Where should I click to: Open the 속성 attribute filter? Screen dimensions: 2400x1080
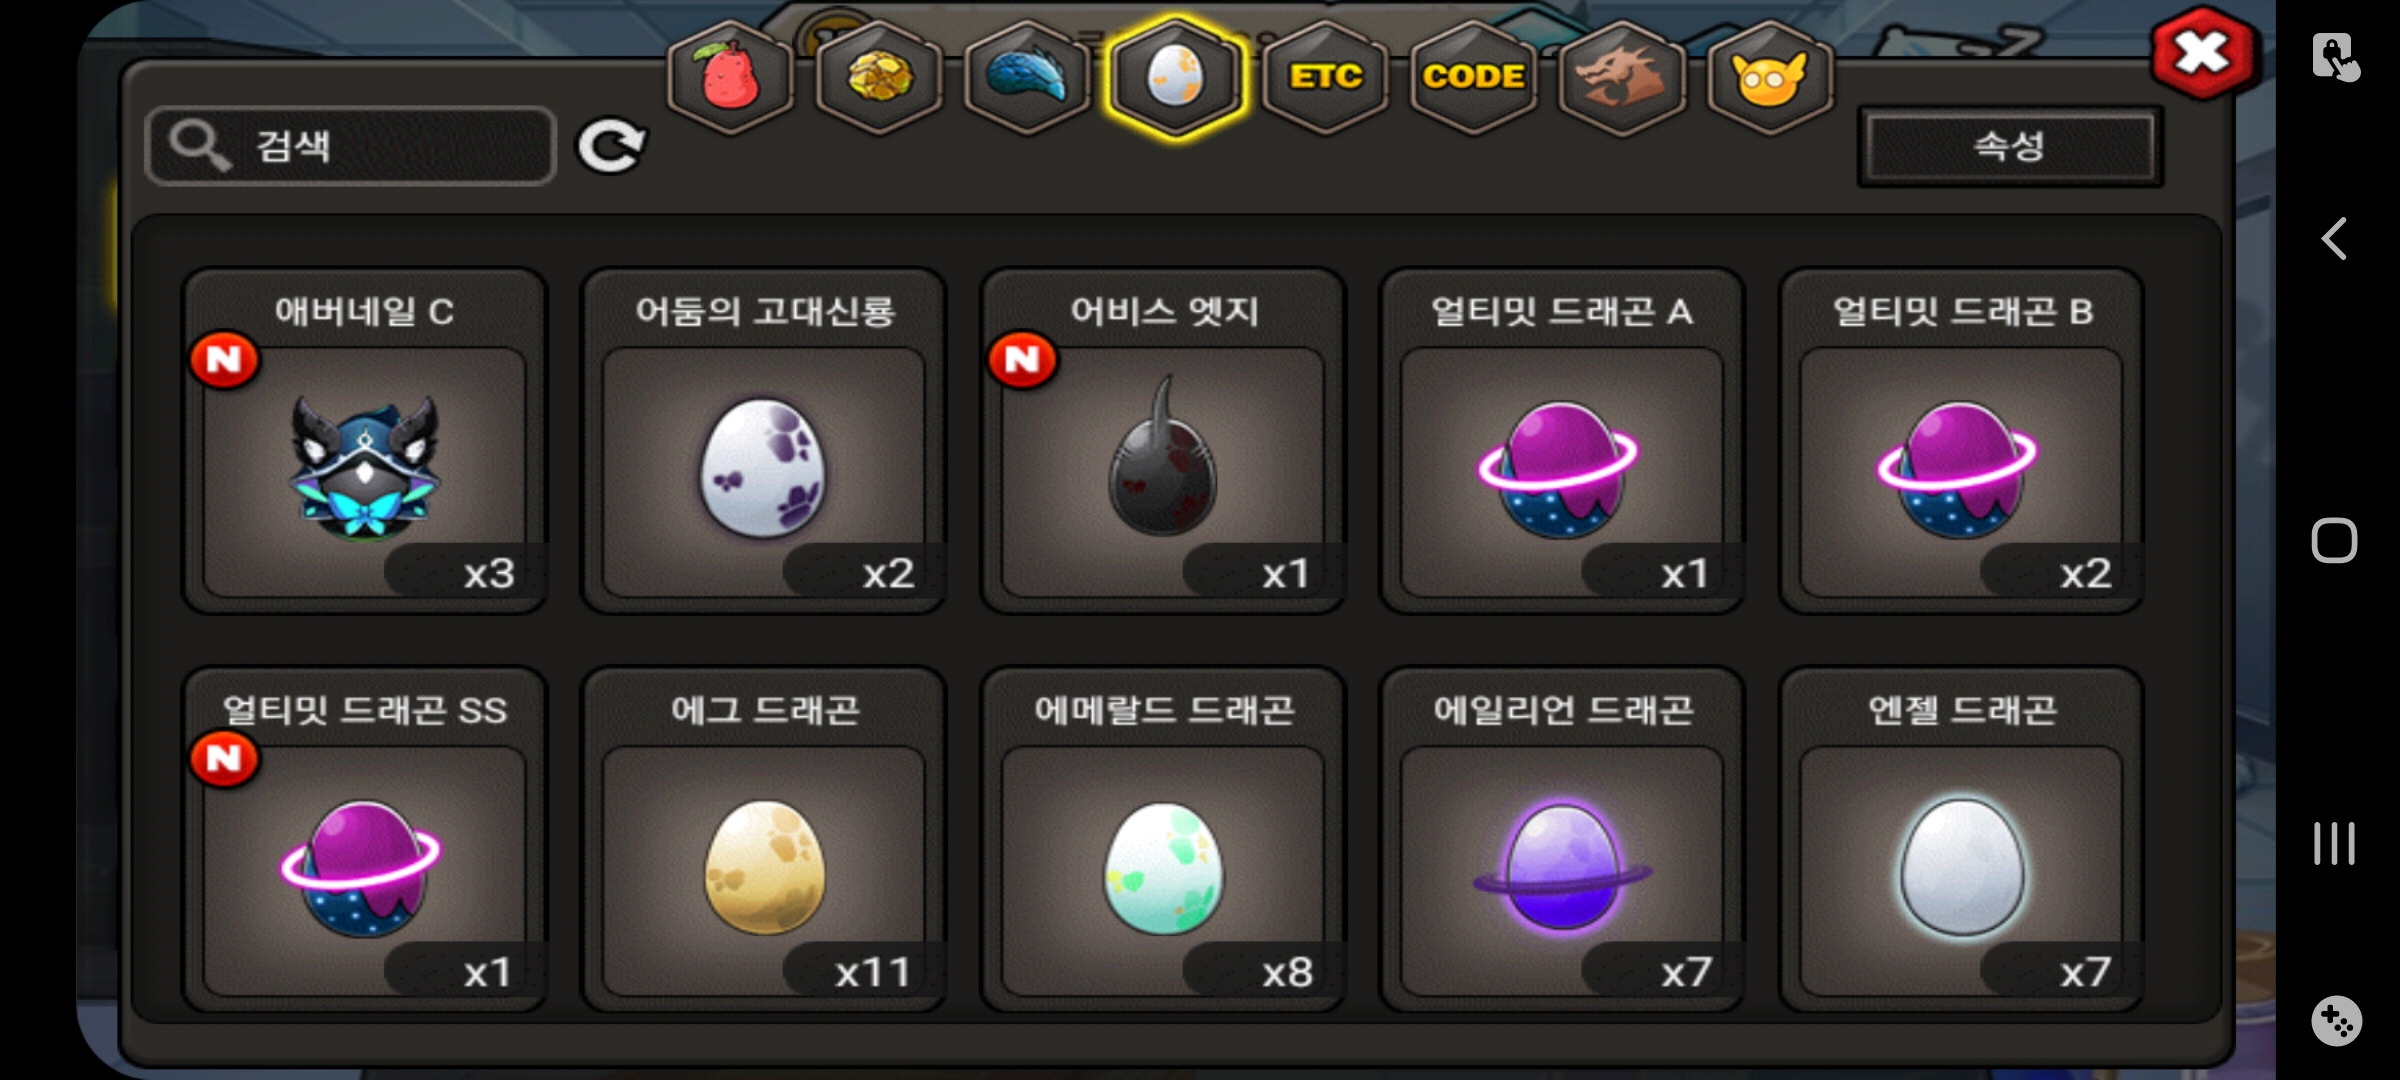point(2010,147)
